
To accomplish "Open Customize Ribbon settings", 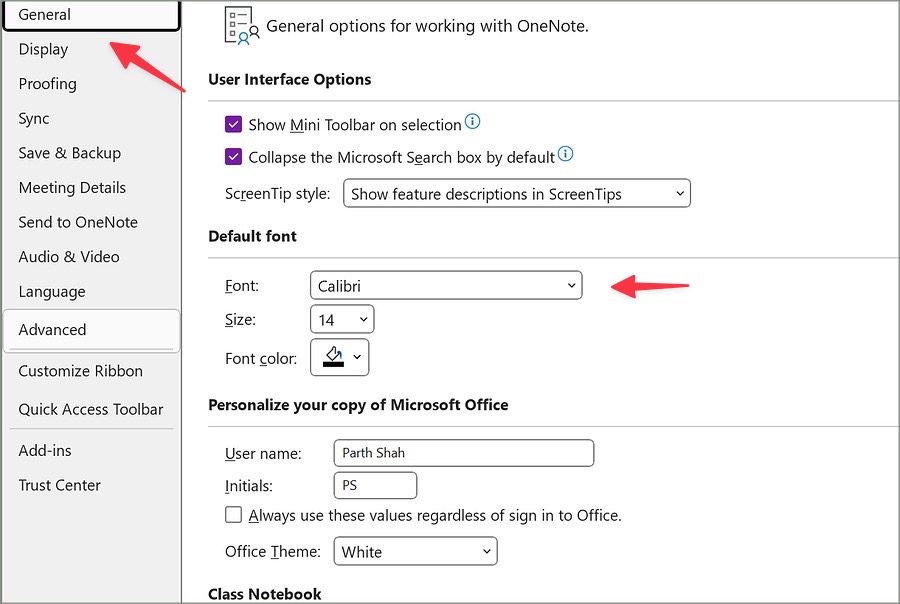I will point(80,371).
